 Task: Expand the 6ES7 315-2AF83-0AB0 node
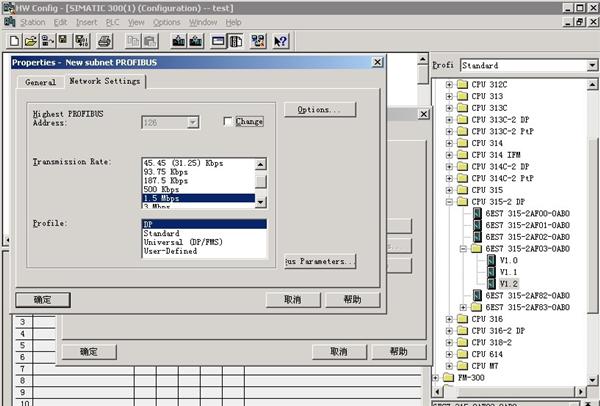click(x=463, y=307)
